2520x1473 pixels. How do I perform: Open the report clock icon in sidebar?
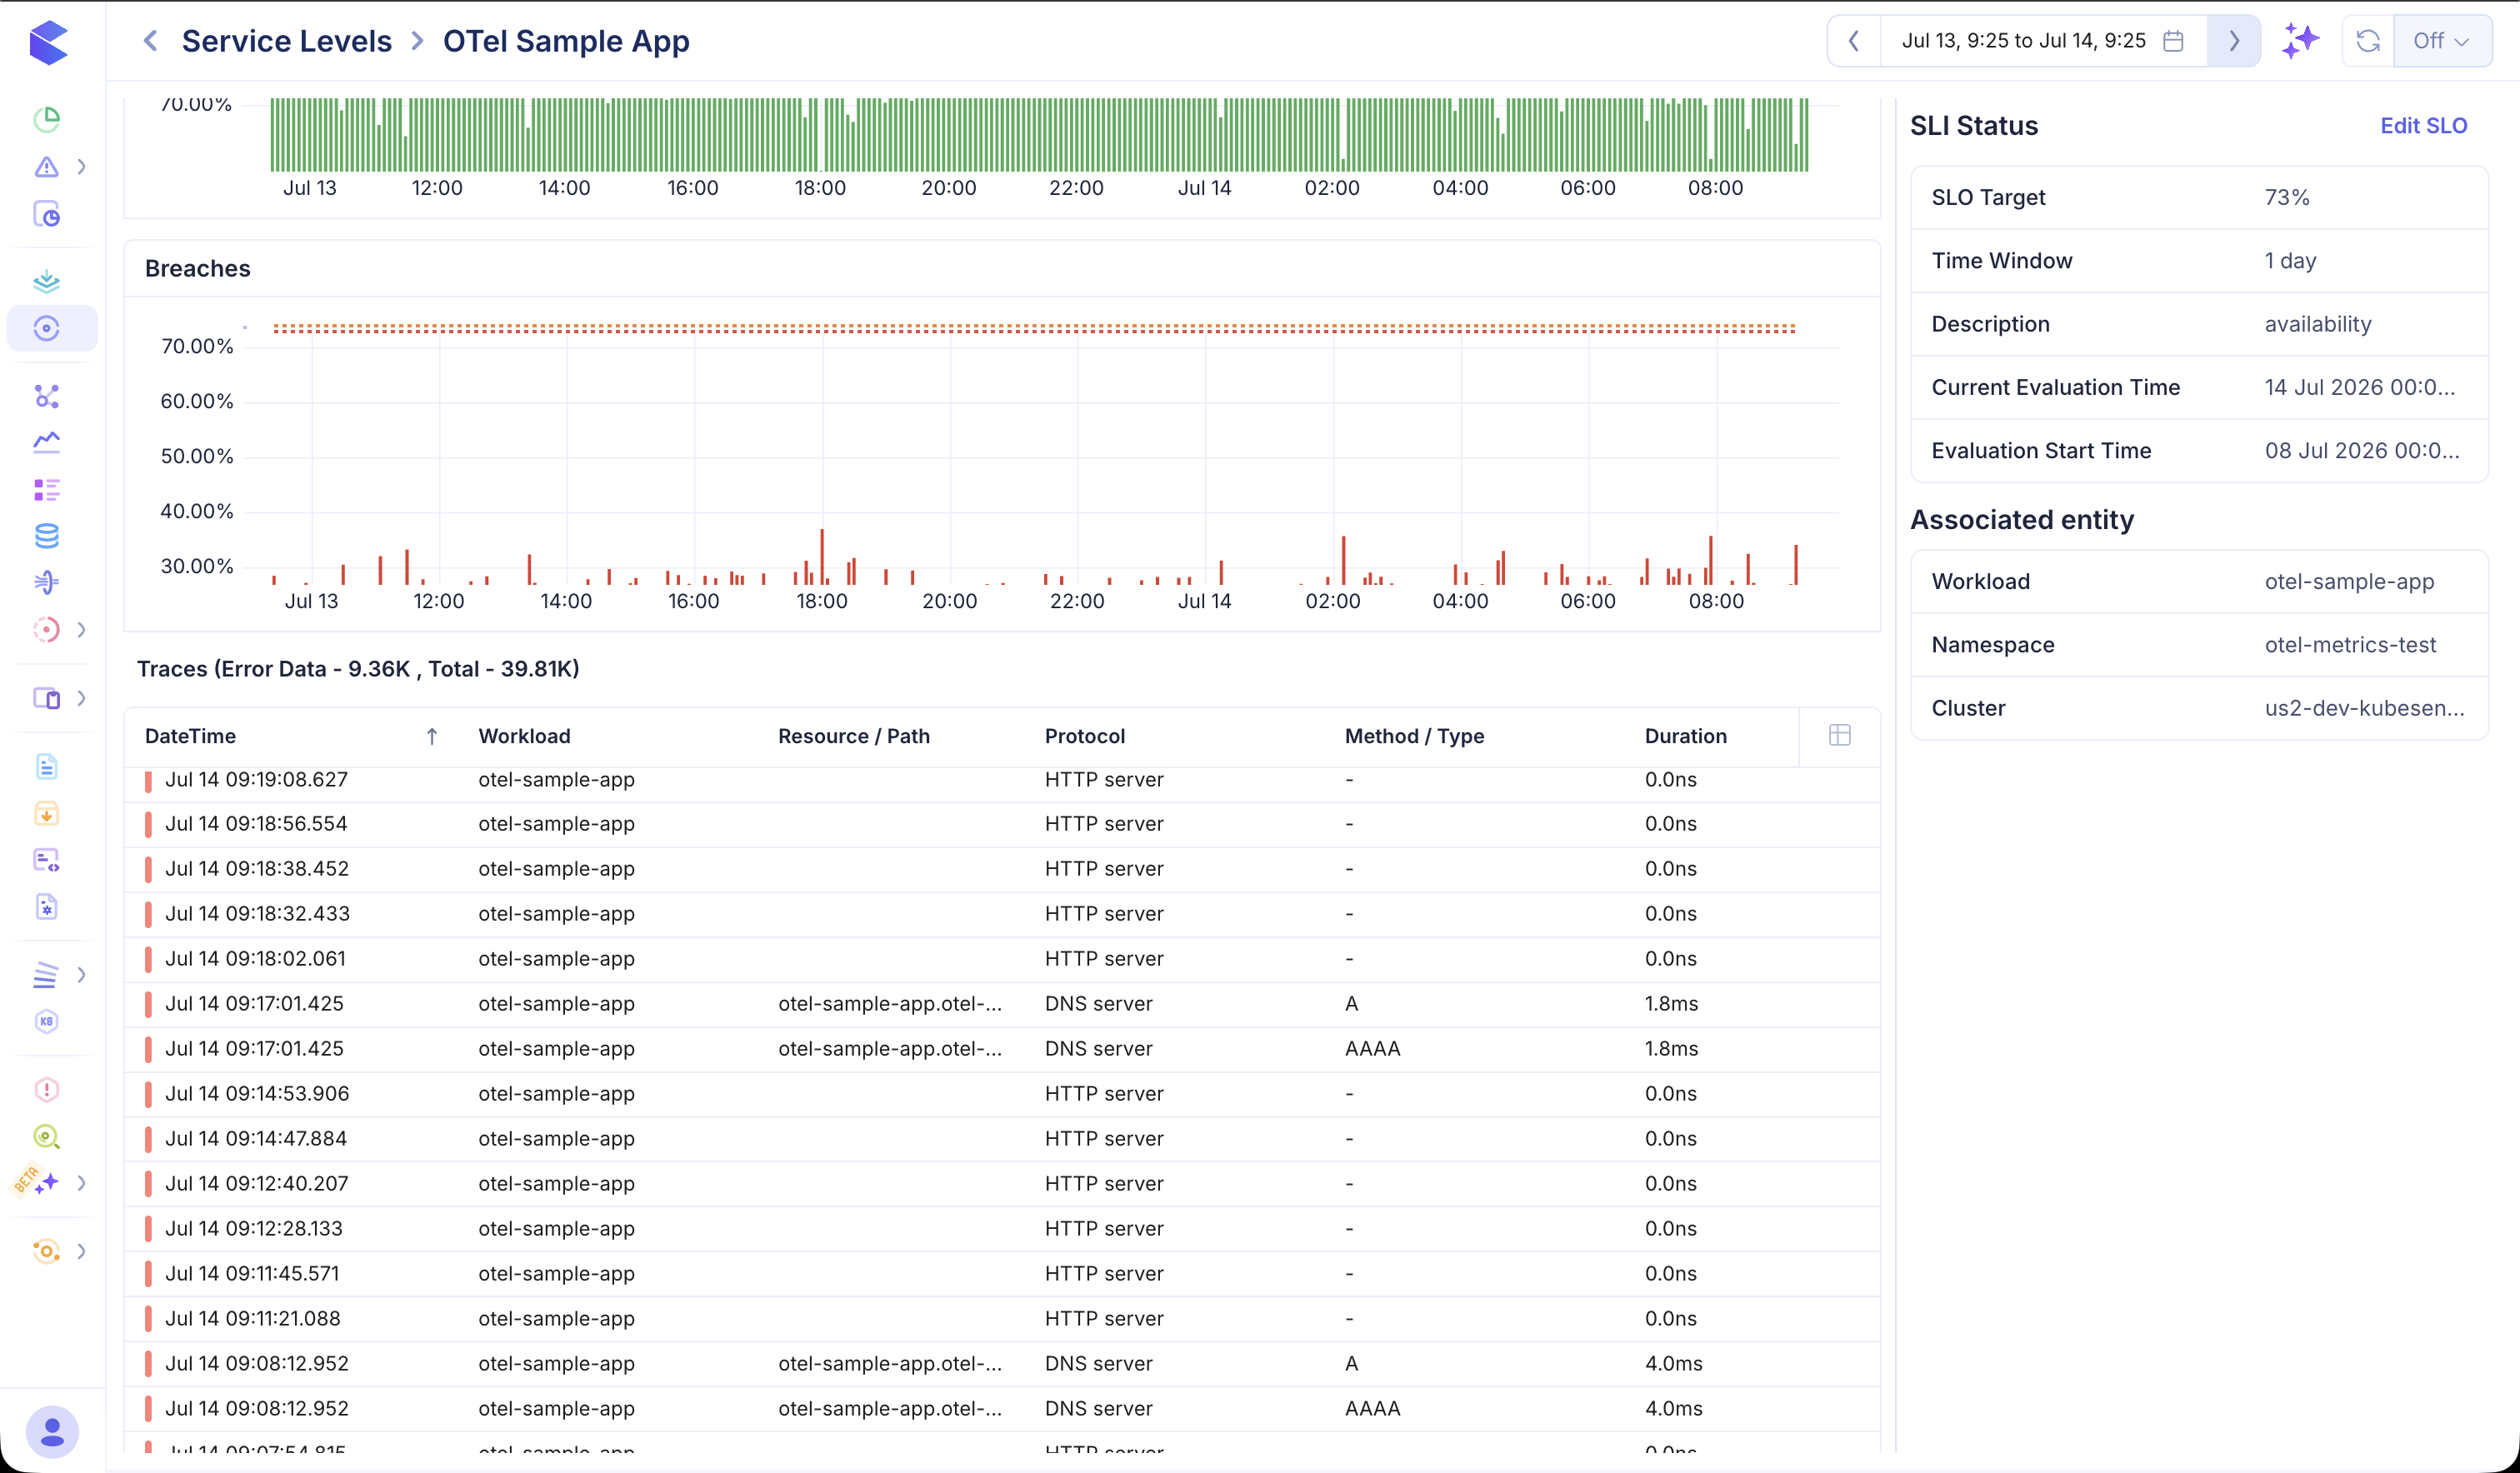[x=46, y=214]
